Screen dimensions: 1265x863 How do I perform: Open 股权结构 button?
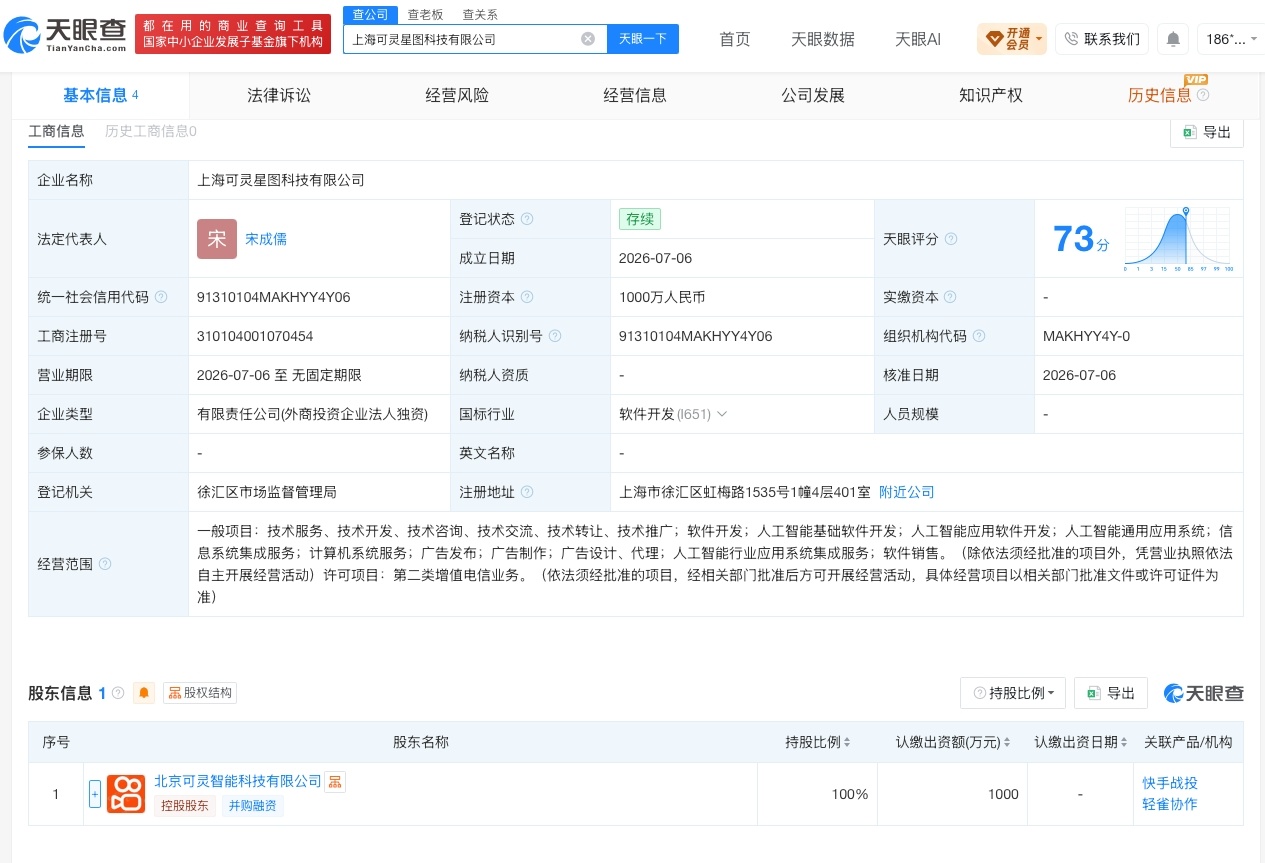point(200,693)
